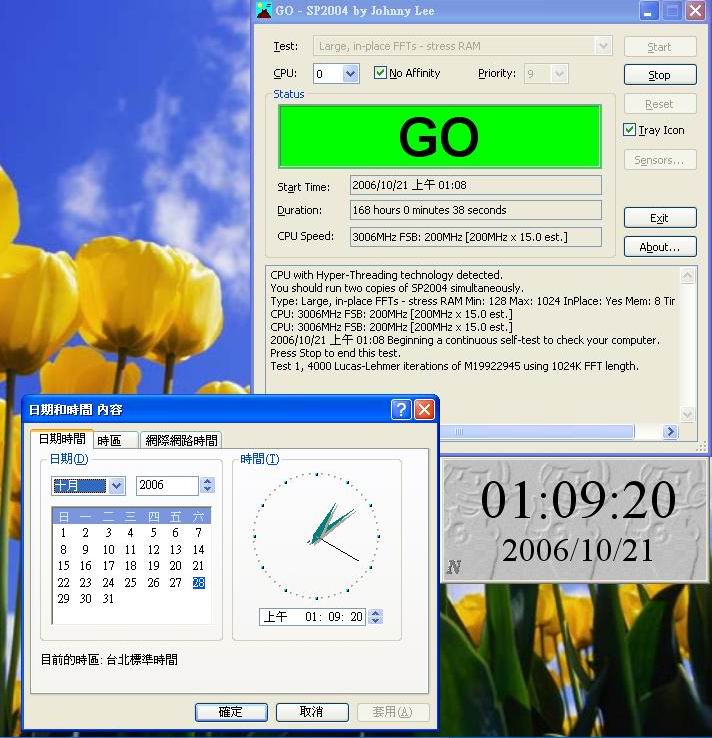Image resolution: width=712 pixels, height=738 pixels.
Task: Cancel with the 取消 button
Action: pos(312,712)
